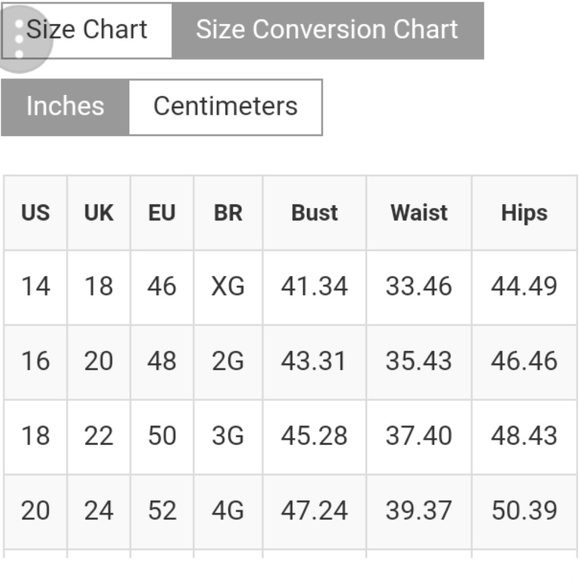
Task: Click the 50.39 hips measurement
Action: tap(525, 511)
